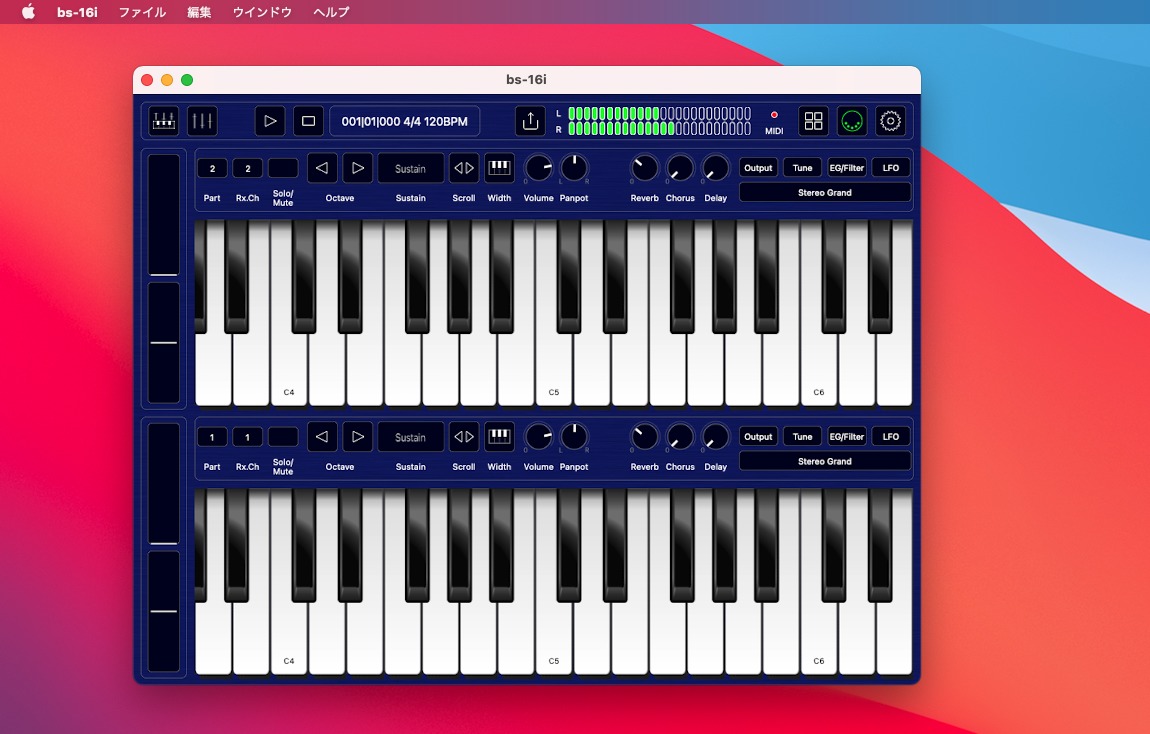
Task: Click the upper keyboard Volume knob
Action: click(538, 169)
